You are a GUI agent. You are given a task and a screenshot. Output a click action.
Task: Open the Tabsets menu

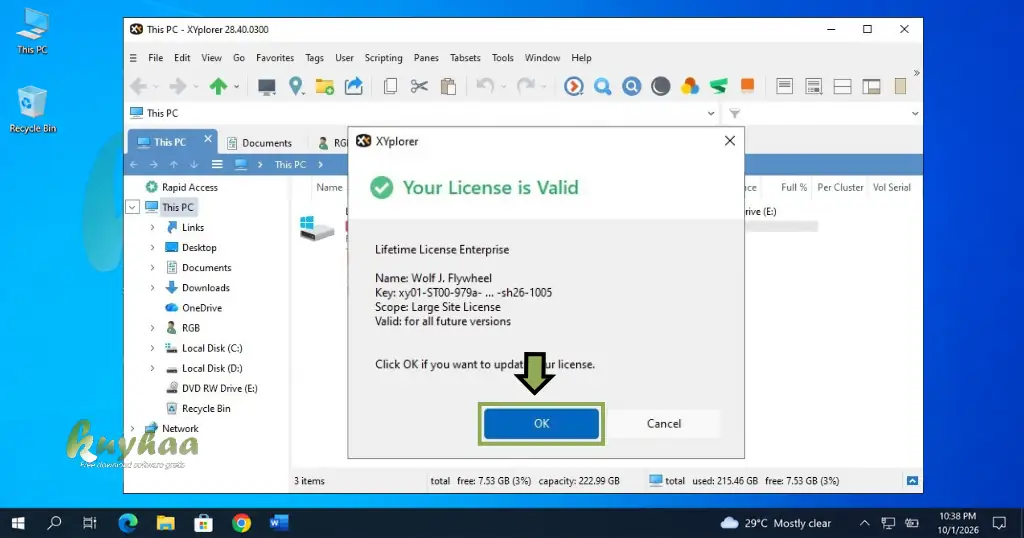coord(465,57)
